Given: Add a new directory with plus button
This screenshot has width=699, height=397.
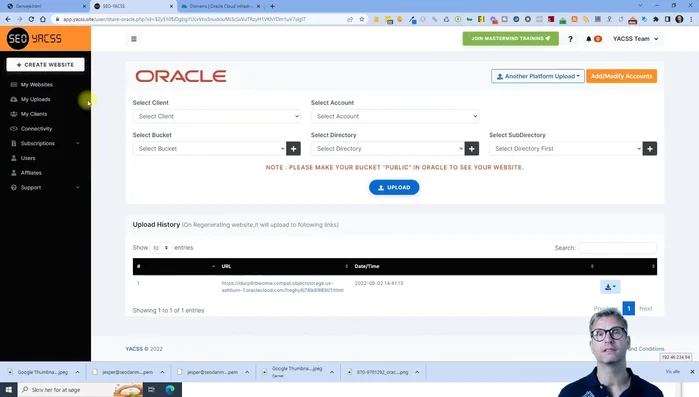Looking at the screenshot, I should (x=472, y=148).
